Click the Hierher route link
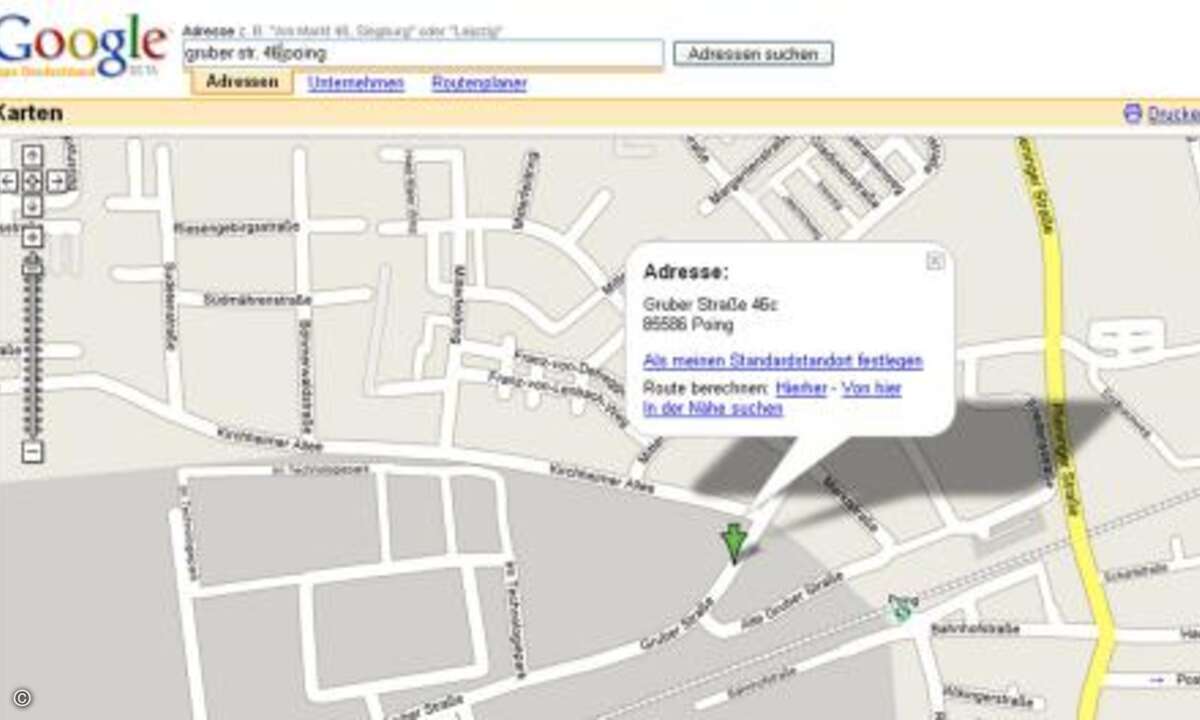This screenshot has height=720, width=1200. [x=801, y=388]
